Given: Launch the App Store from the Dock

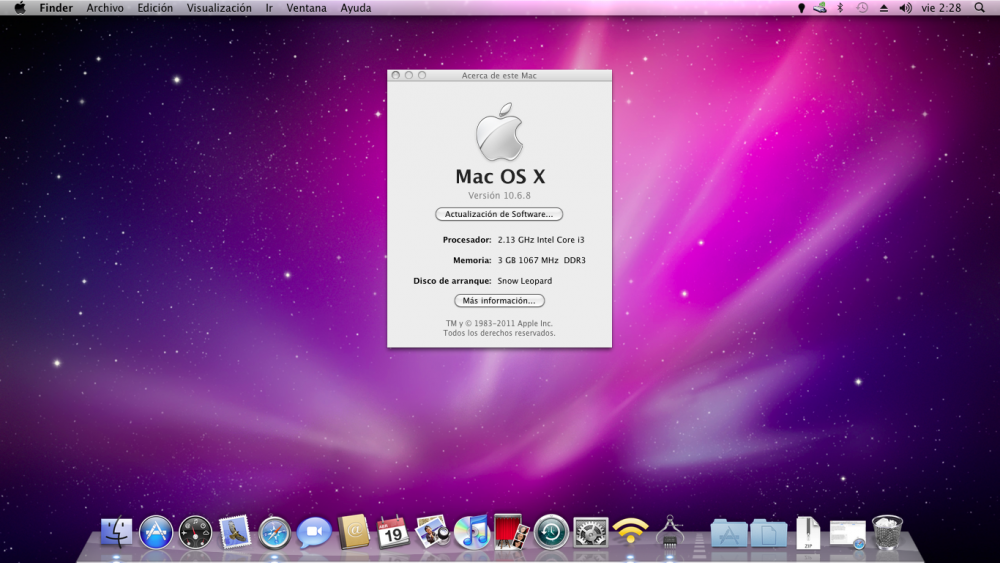Looking at the screenshot, I should (x=156, y=532).
